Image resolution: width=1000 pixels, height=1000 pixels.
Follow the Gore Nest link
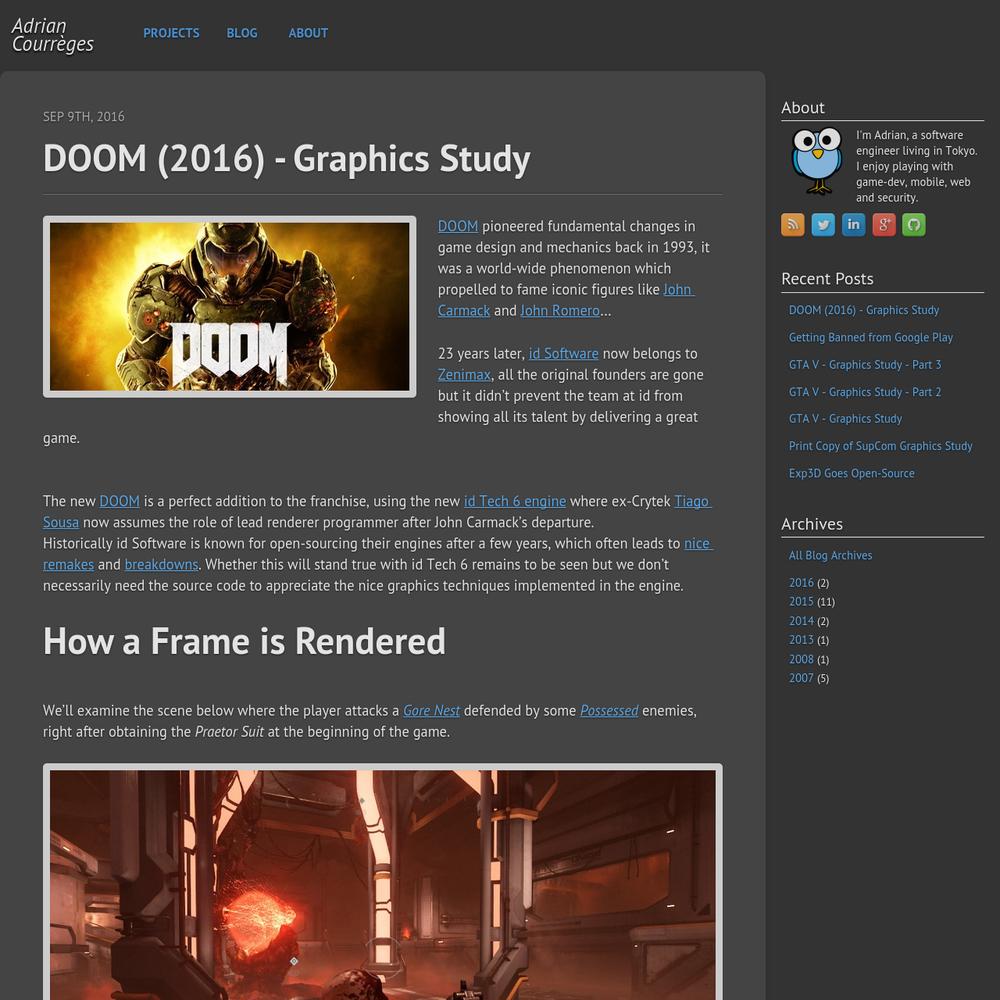point(431,710)
